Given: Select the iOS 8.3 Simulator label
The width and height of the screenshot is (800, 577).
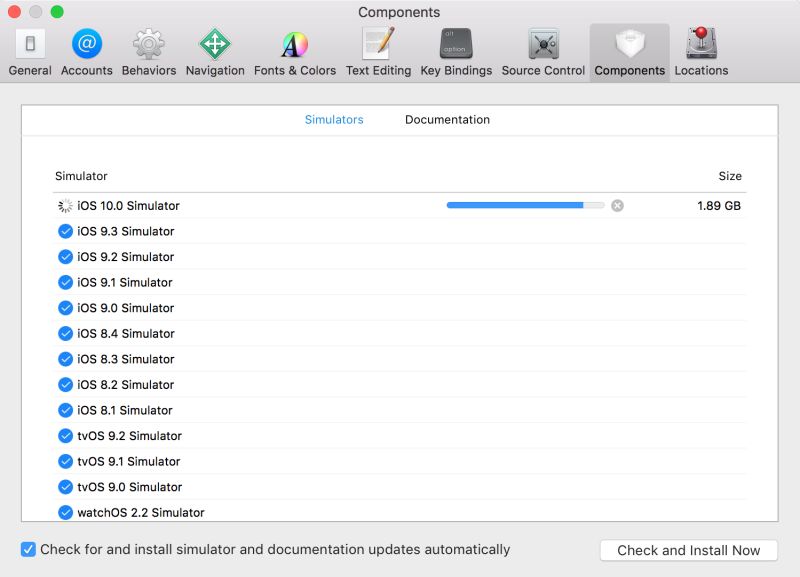Looking at the screenshot, I should pyautogui.click(x=126, y=359).
